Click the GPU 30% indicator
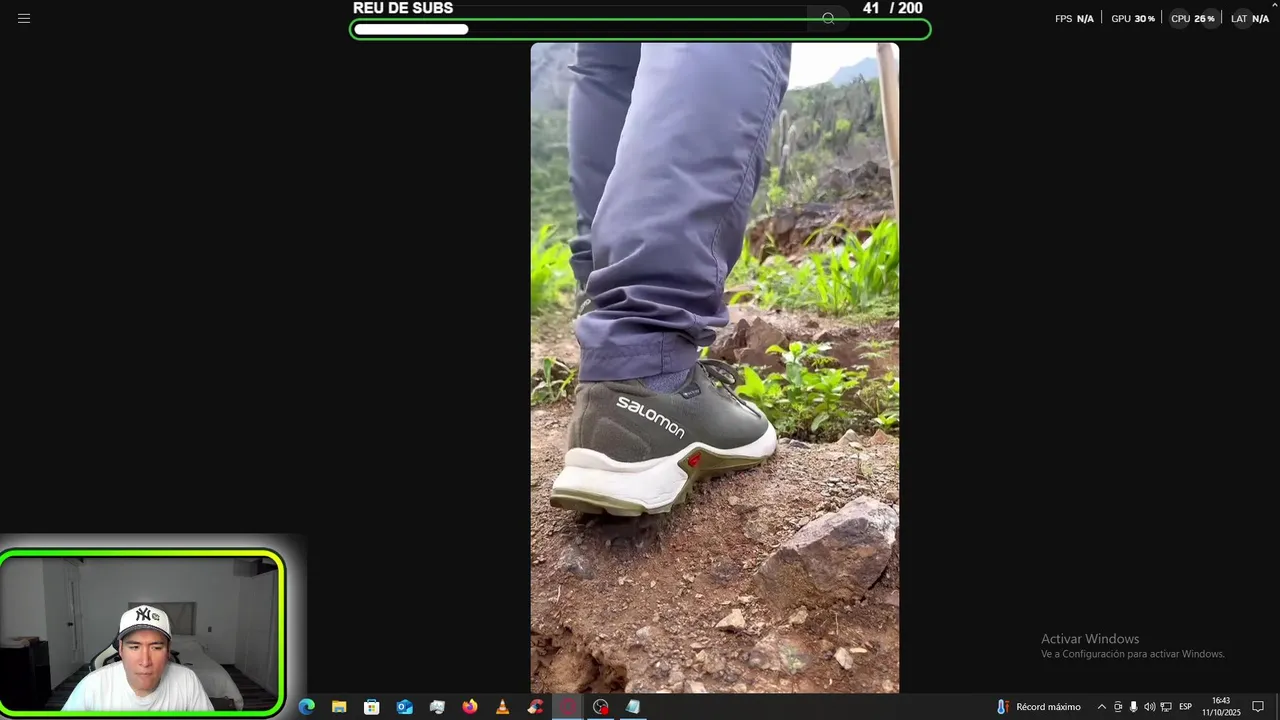Screen dimensions: 1280x720 [x=1133, y=18]
